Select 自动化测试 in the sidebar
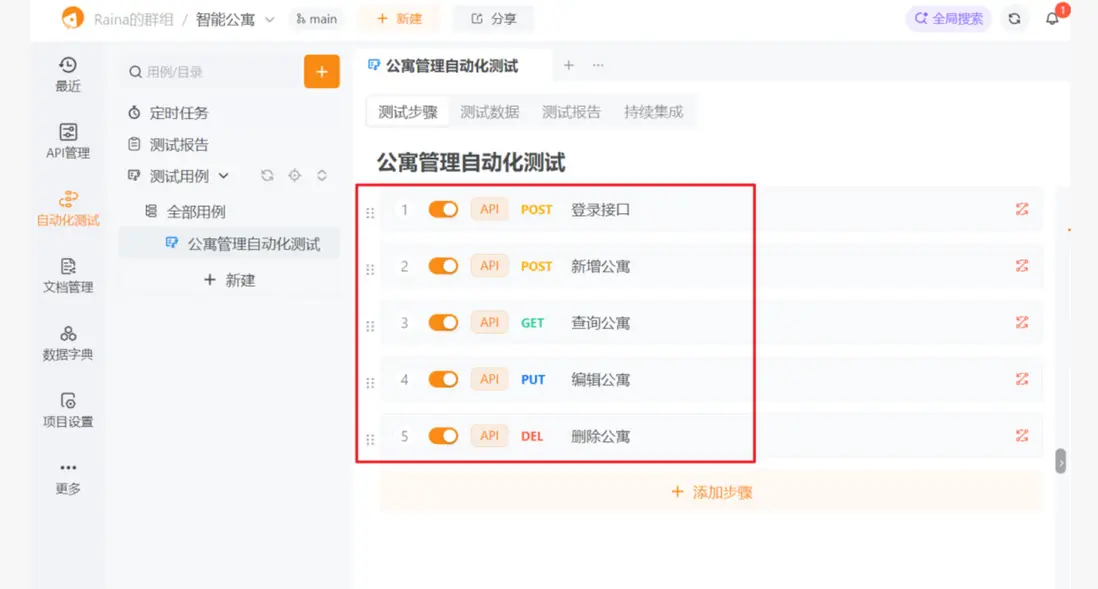The image size is (1098, 589). coord(68,209)
